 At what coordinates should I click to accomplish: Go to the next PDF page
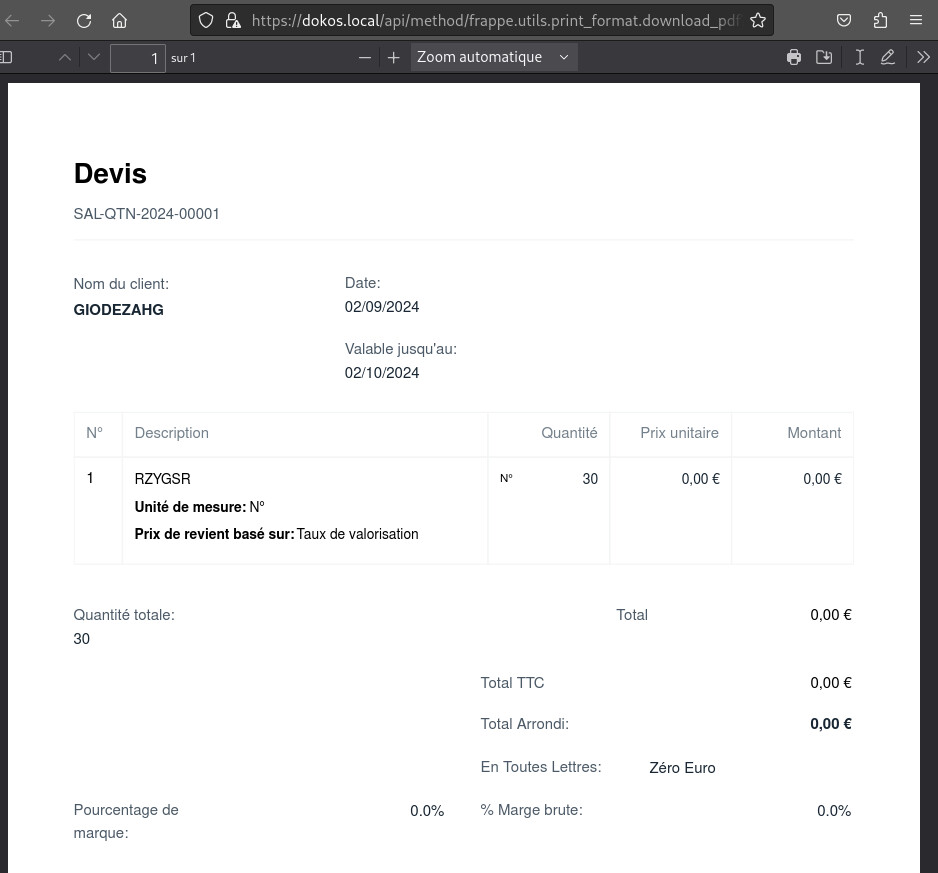94,57
